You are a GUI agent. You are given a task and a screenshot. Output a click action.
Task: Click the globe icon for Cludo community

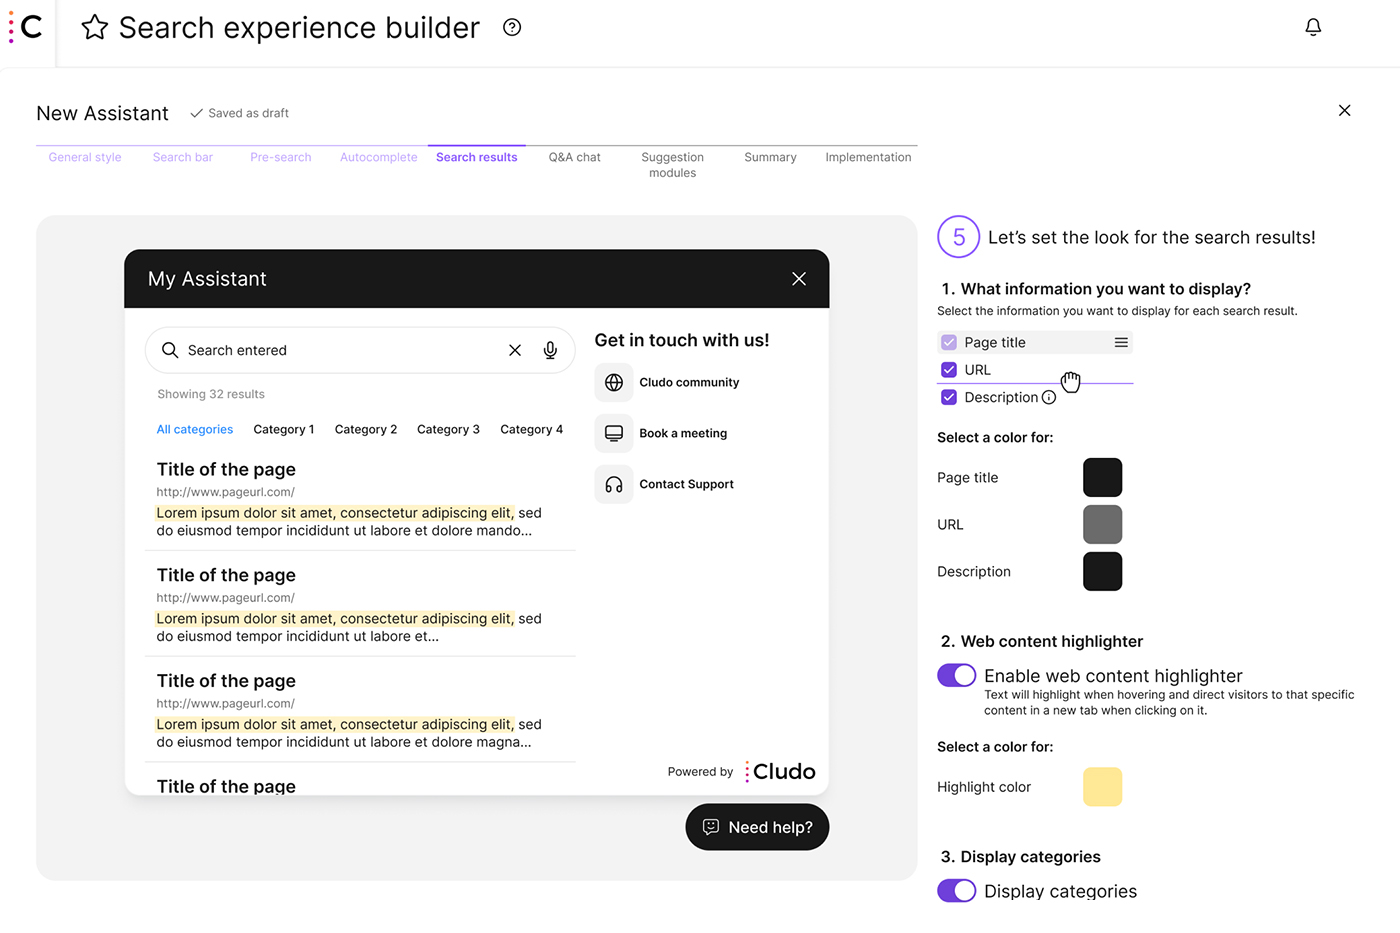click(x=614, y=382)
